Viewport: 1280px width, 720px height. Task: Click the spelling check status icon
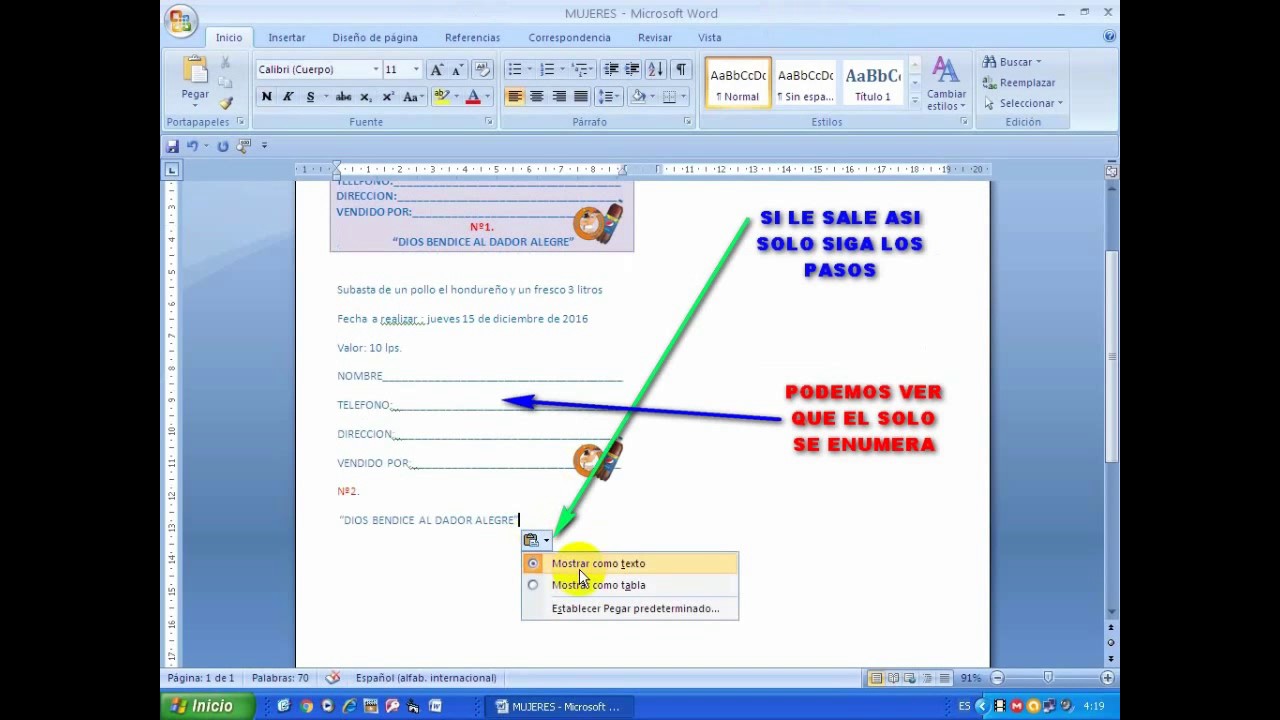[x=333, y=678]
